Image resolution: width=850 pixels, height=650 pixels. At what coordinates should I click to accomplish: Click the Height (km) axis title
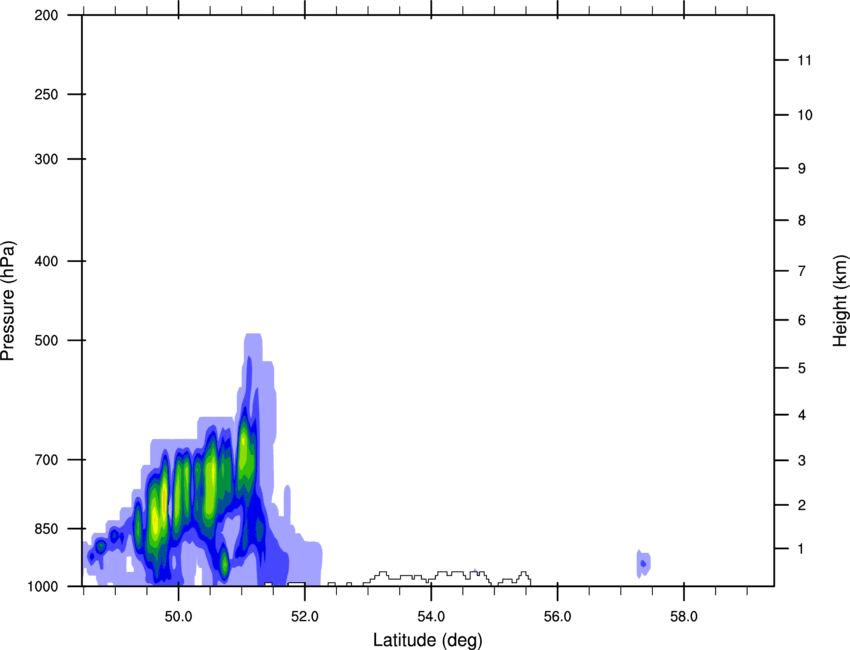click(840, 301)
